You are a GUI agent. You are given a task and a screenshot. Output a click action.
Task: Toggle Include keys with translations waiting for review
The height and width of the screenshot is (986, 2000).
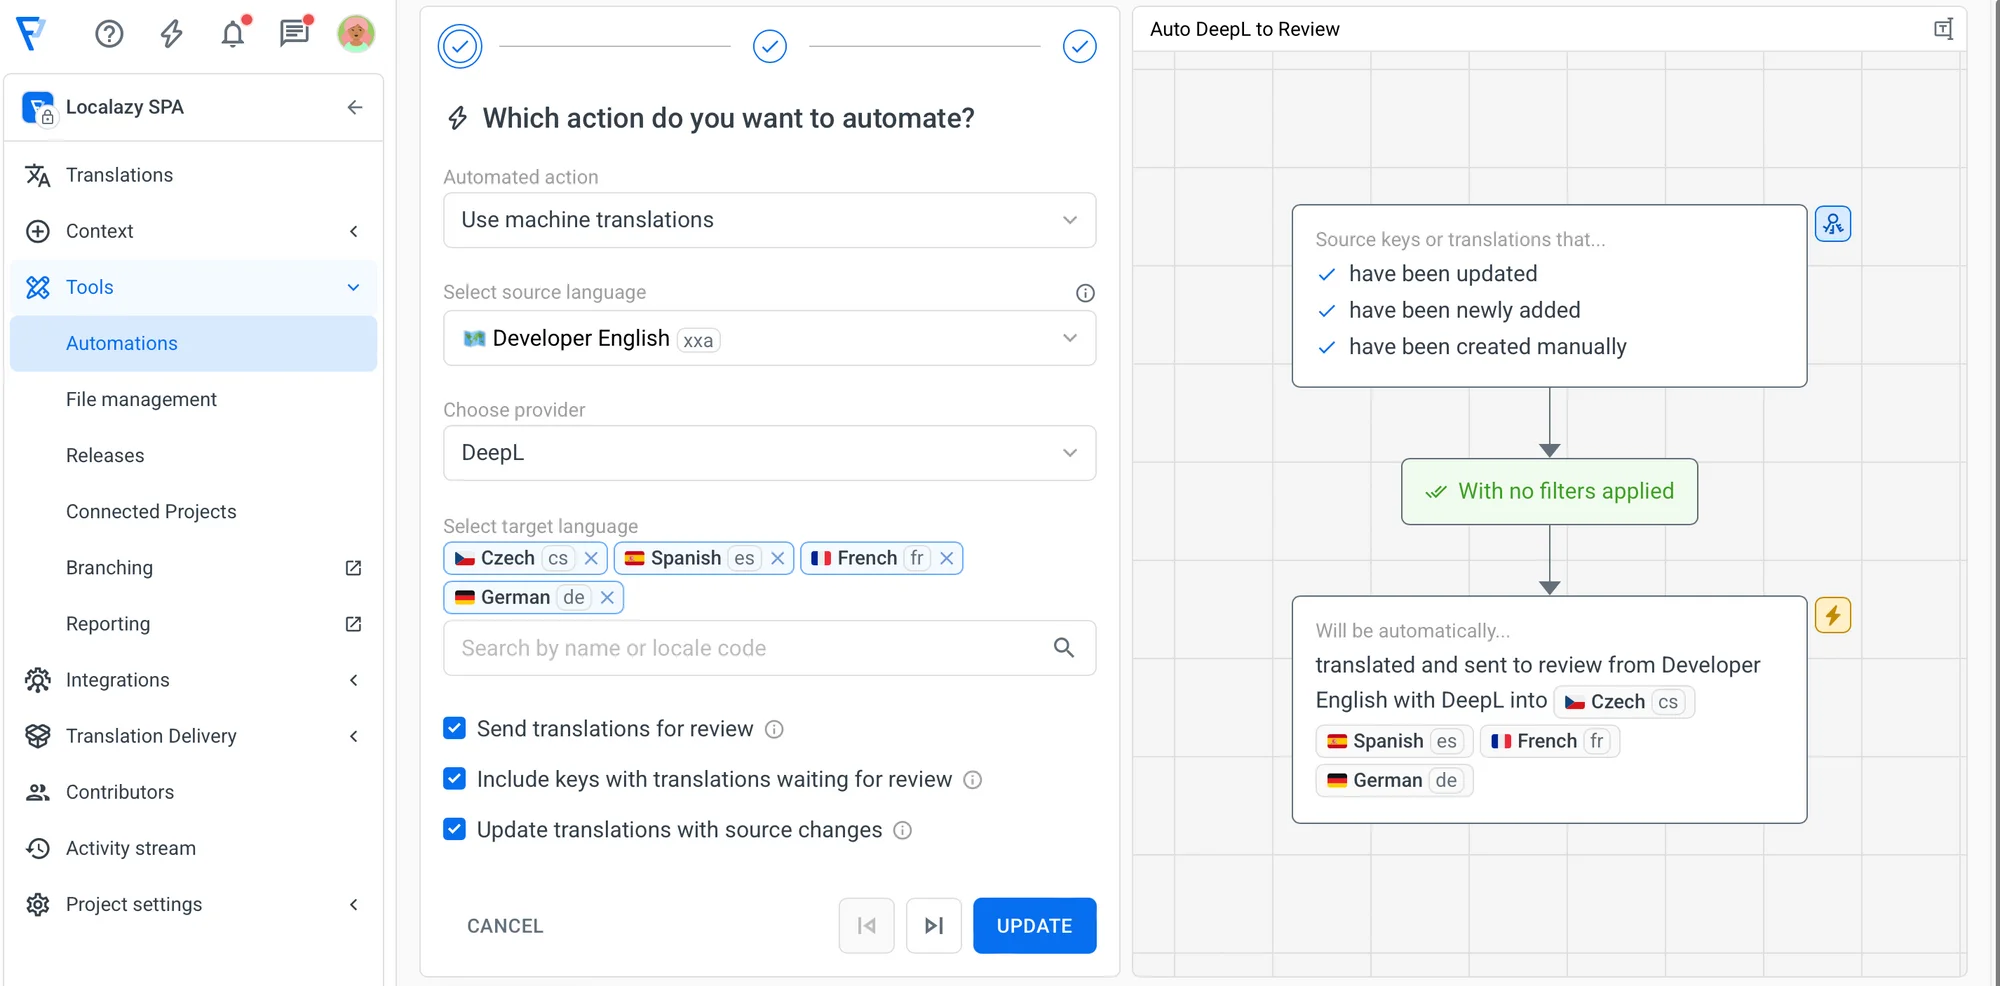(x=455, y=779)
